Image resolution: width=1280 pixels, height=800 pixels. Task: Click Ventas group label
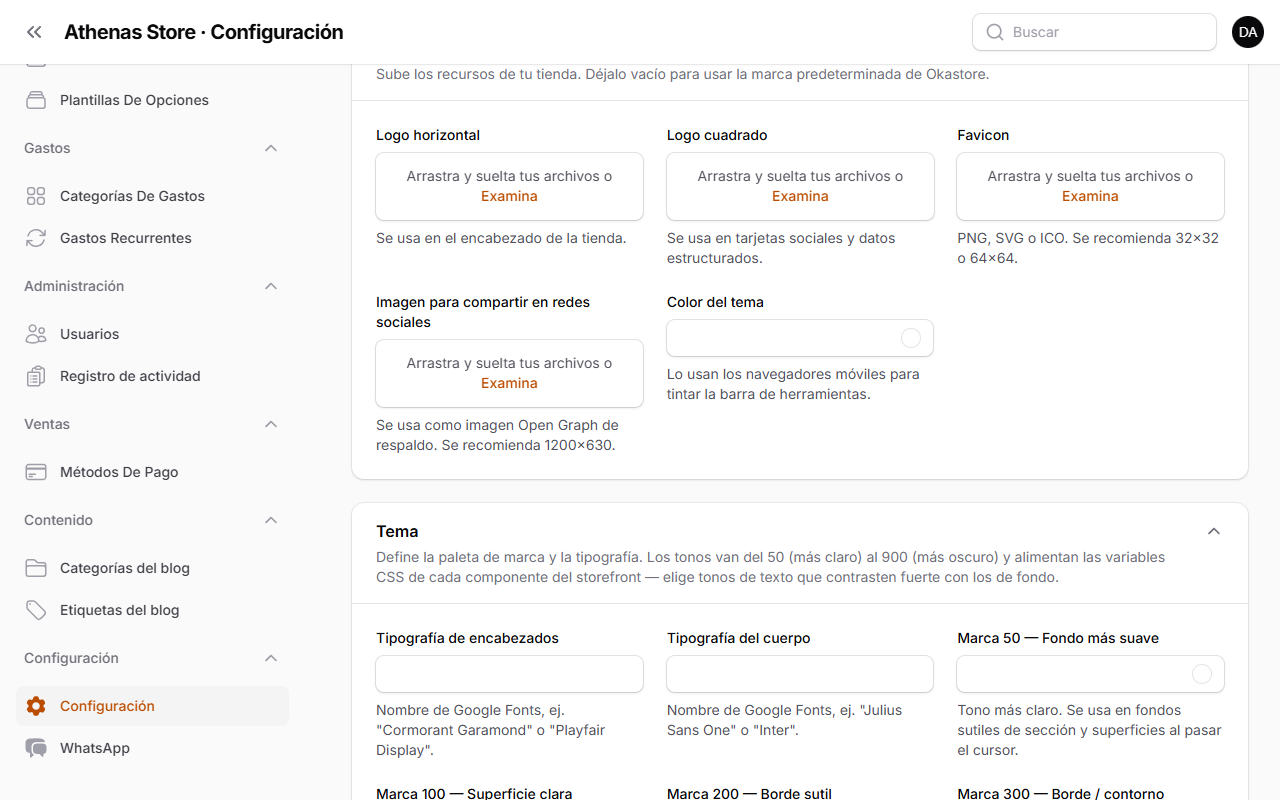pyautogui.click(x=47, y=424)
